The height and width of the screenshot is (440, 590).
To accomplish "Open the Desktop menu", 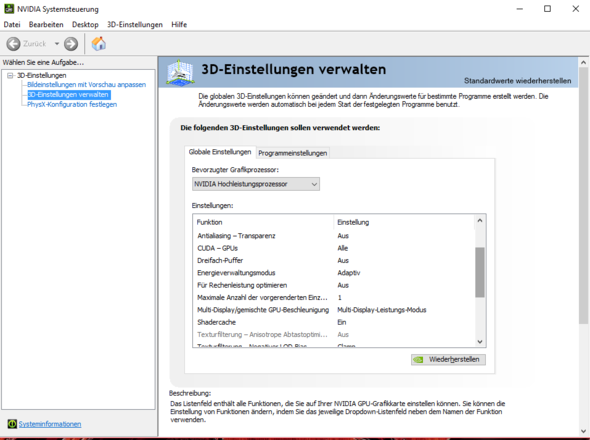I will (x=85, y=24).
